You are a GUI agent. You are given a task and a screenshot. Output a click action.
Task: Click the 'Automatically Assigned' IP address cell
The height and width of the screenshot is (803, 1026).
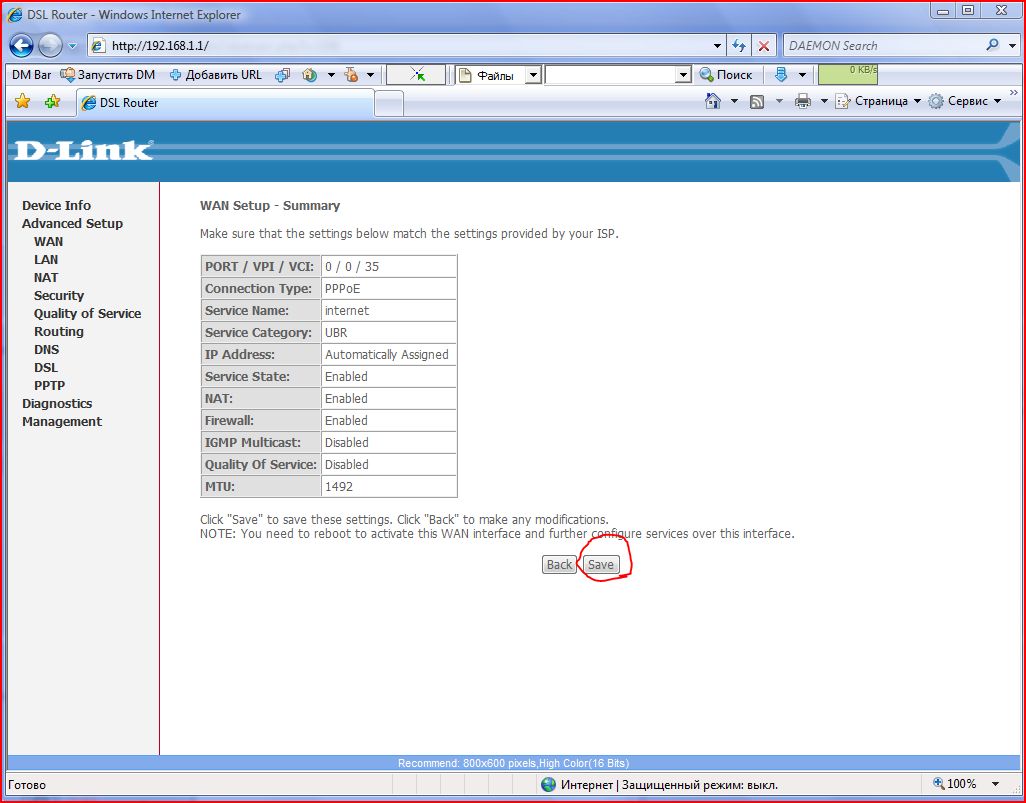pyautogui.click(x=389, y=355)
